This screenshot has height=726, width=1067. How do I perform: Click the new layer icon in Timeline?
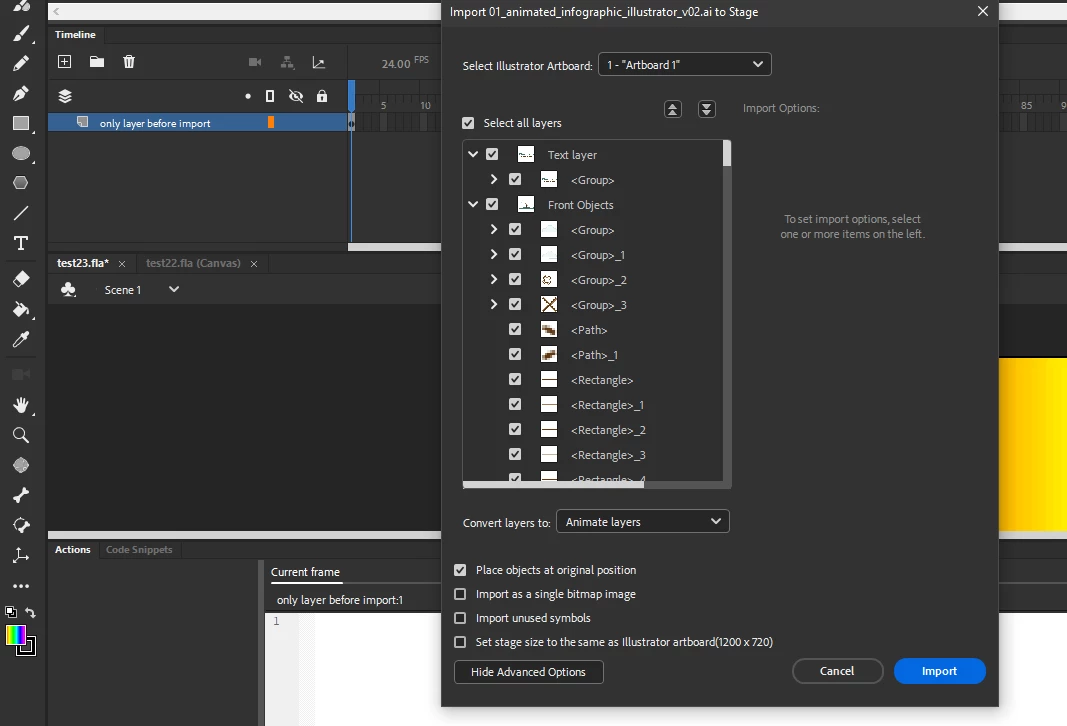coord(65,62)
